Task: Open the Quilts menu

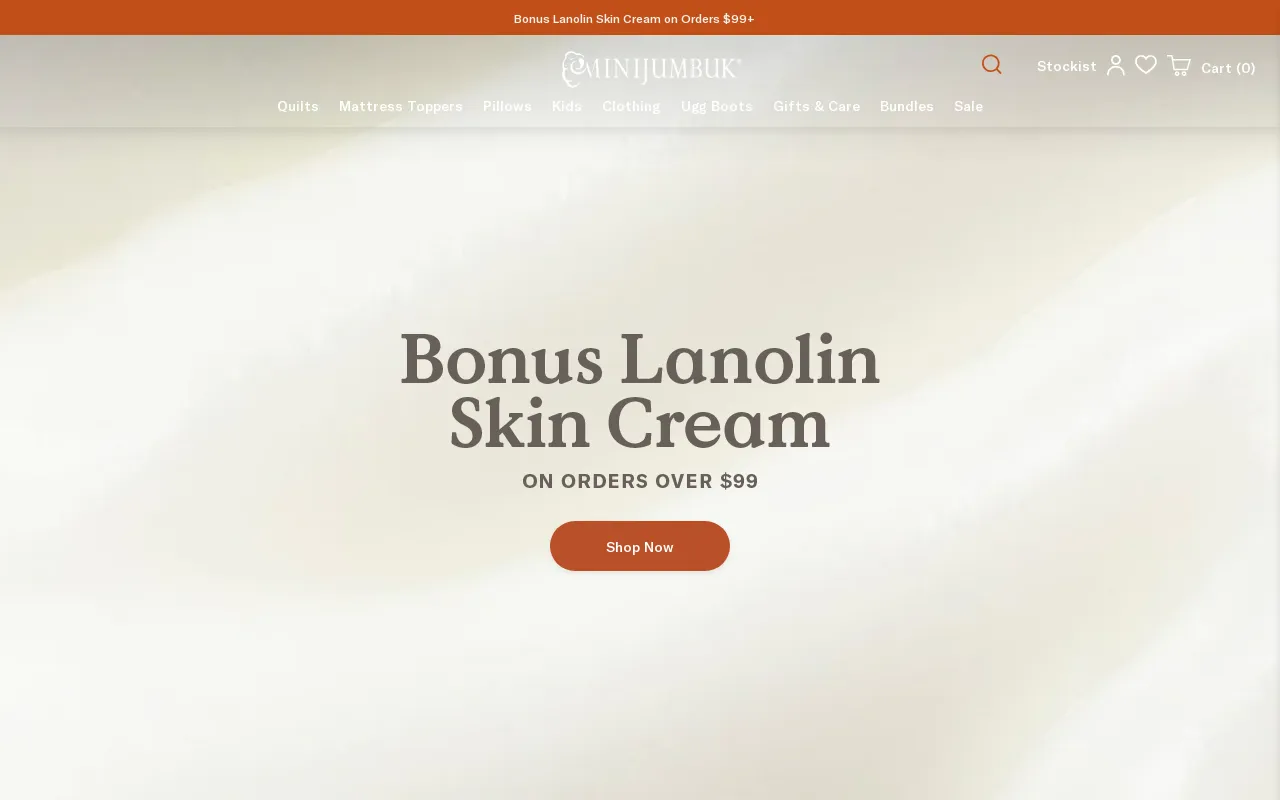Action: pyautogui.click(x=298, y=106)
